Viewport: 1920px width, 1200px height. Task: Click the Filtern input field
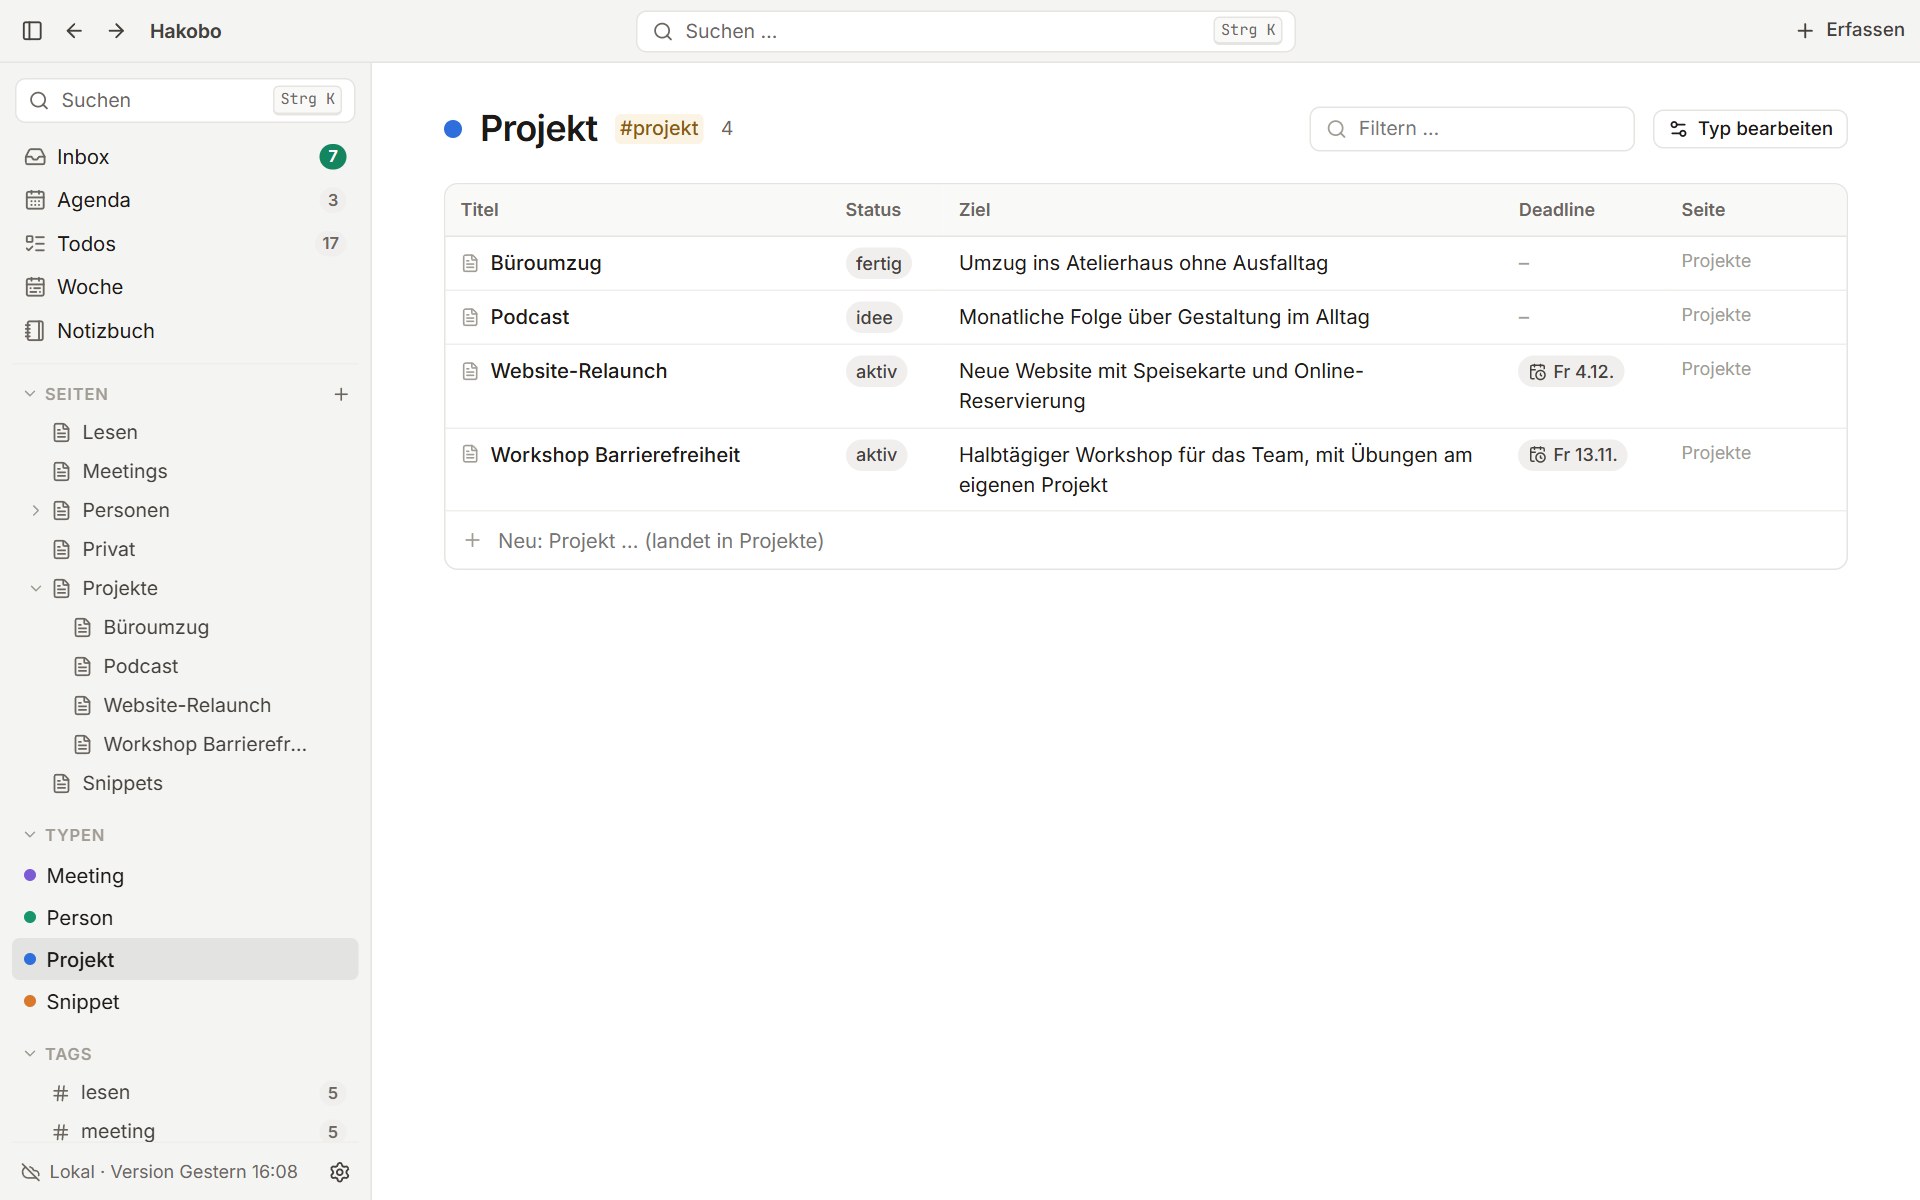coord(1472,129)
